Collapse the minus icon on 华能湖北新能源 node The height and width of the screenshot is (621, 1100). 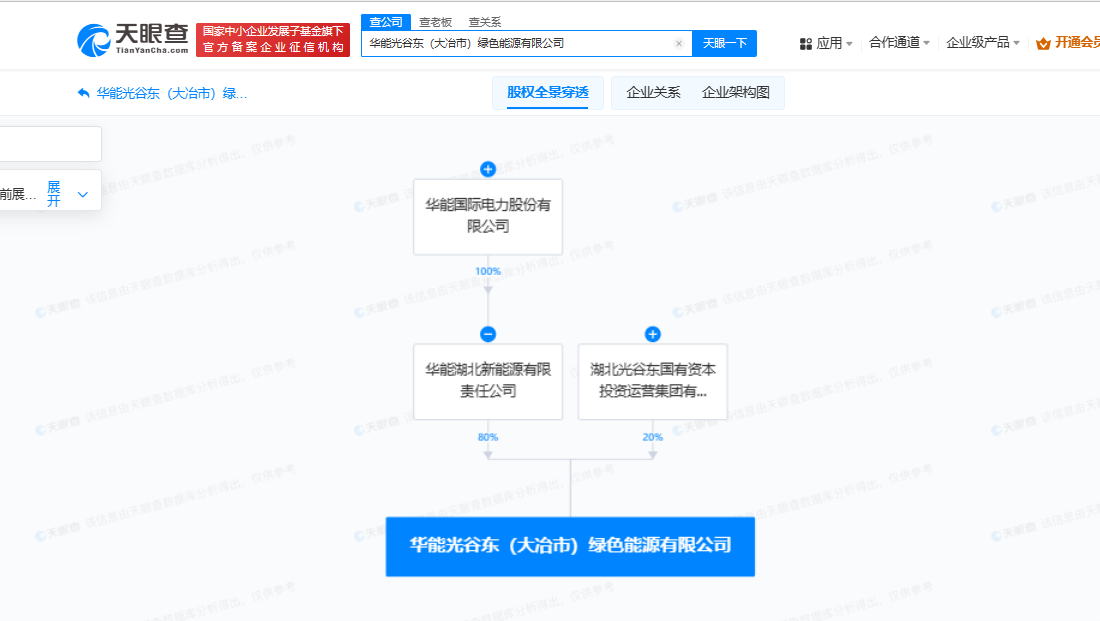[x=487, y=334]
